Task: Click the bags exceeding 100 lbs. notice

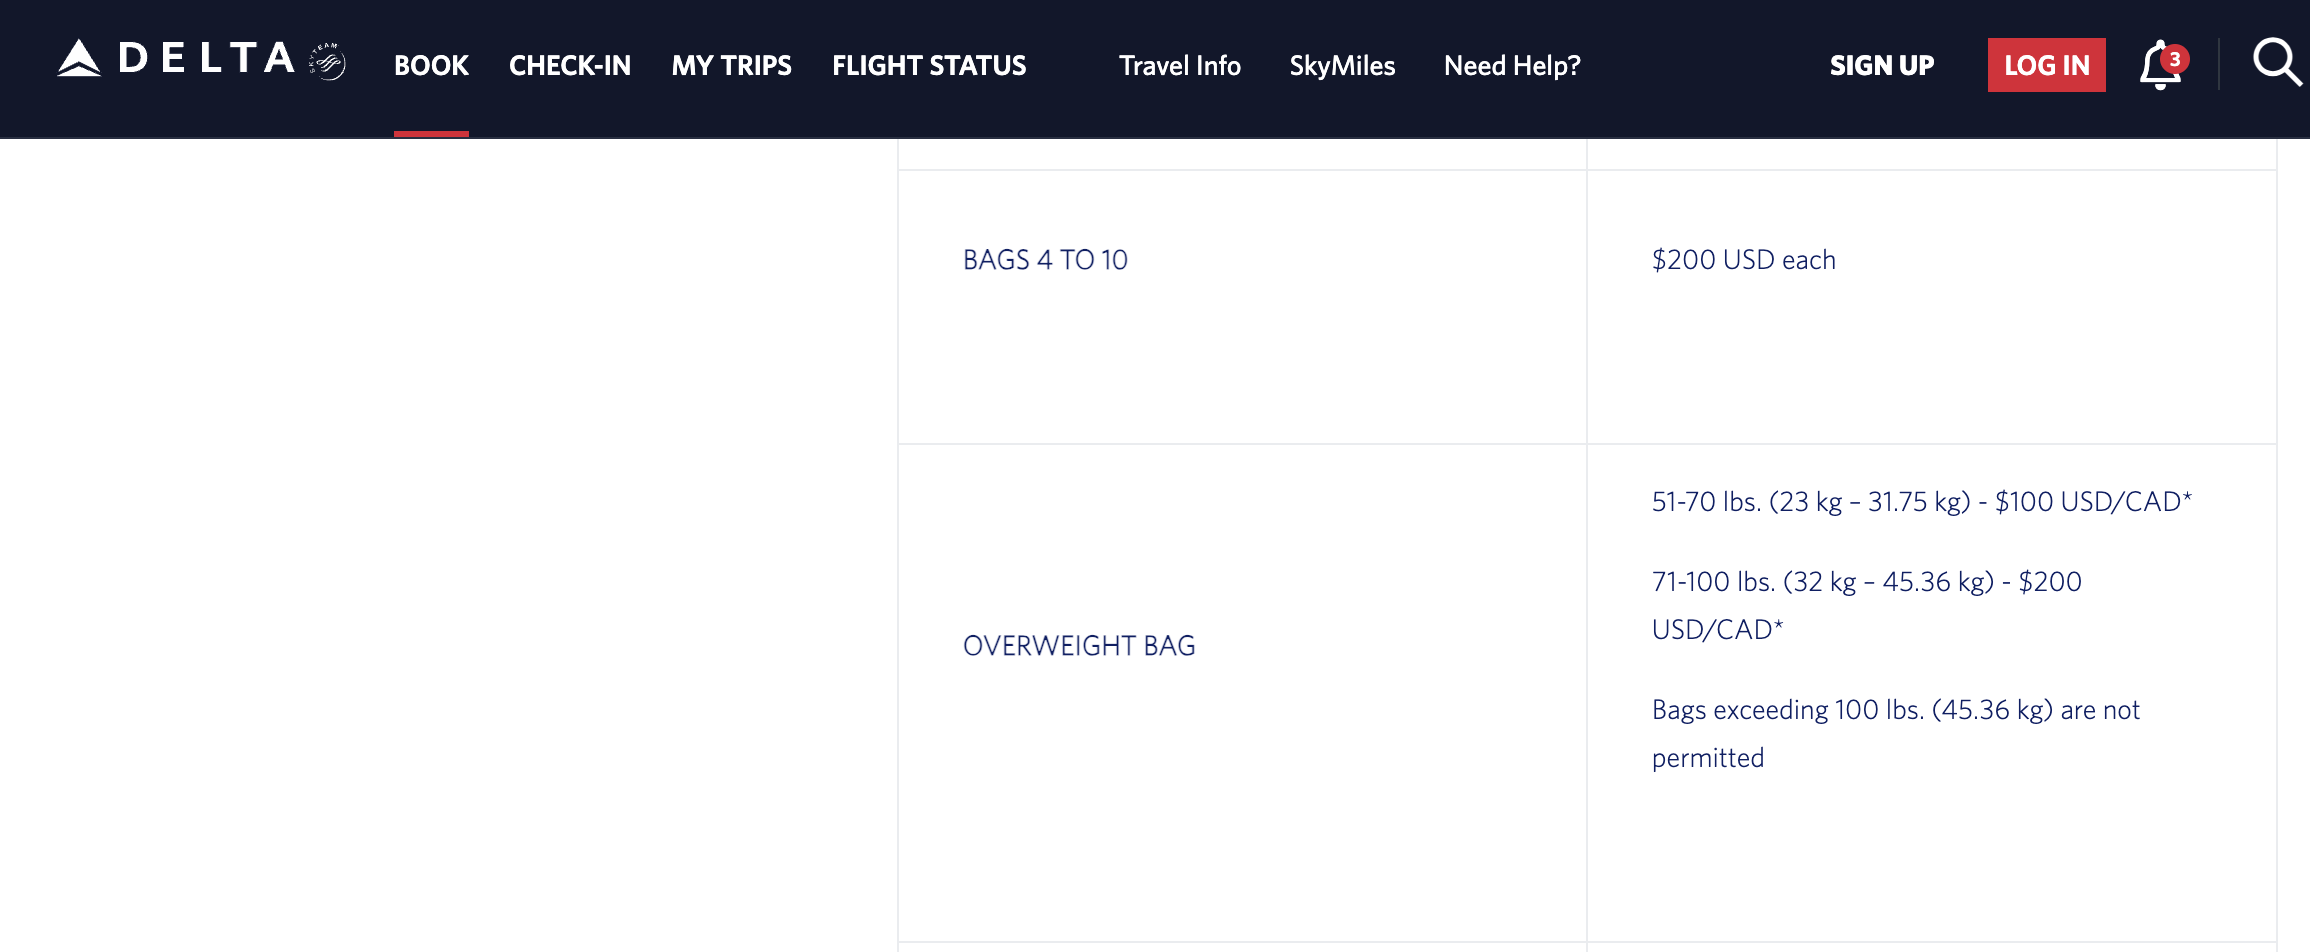Action: (1896, 733)
